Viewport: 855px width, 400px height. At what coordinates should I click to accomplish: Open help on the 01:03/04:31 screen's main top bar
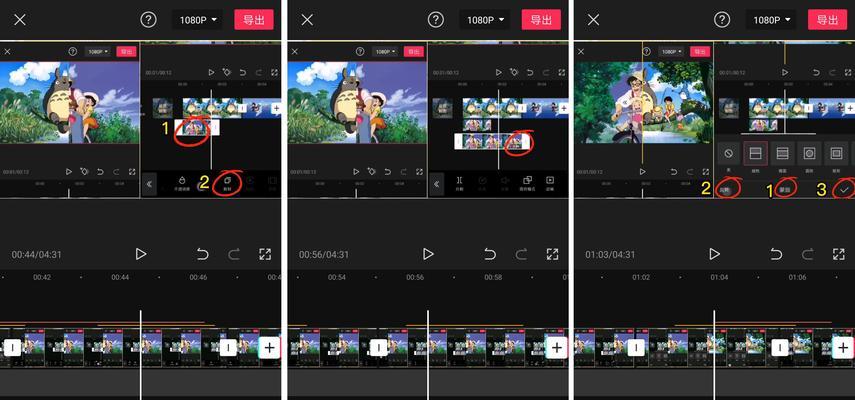(x=722, y=20)
